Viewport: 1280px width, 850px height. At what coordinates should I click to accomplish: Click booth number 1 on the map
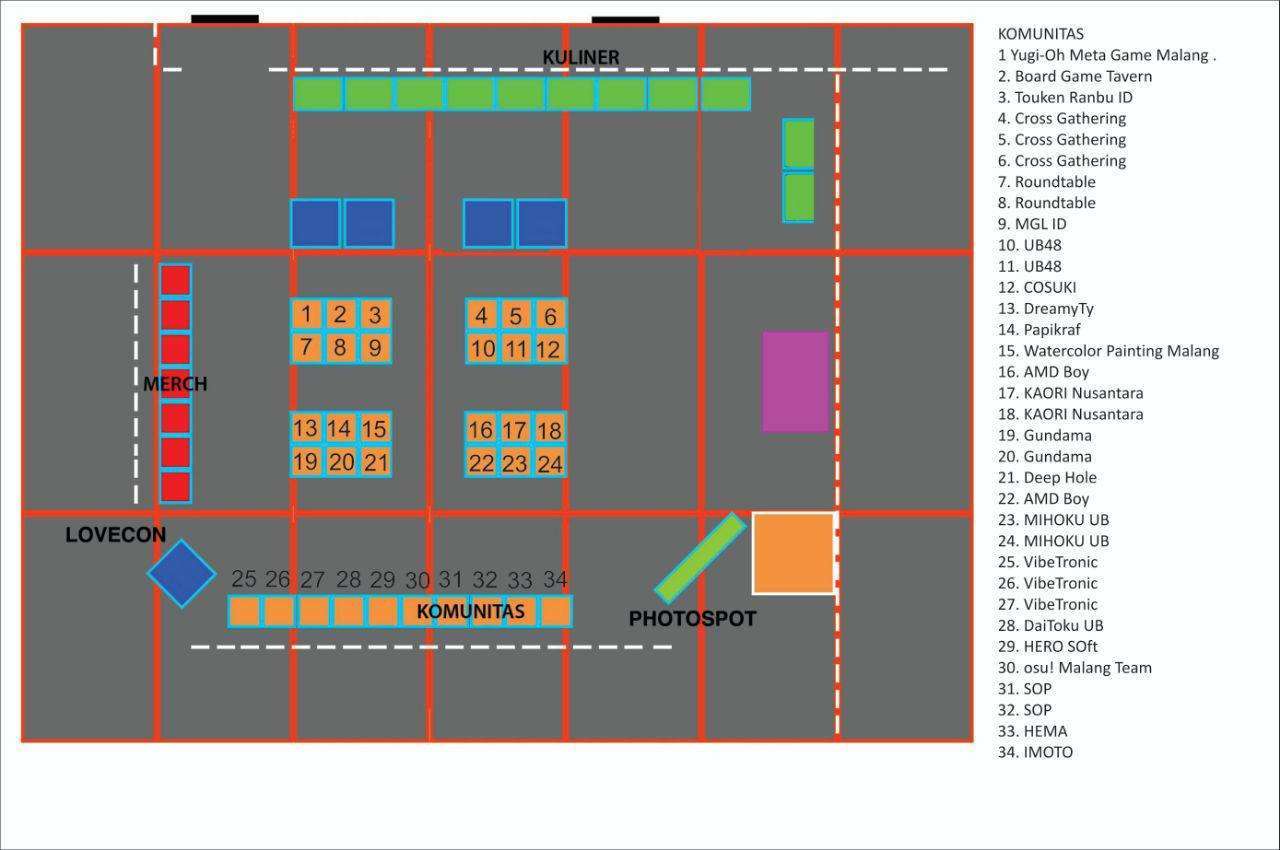pyautogui.click(x=306, y=315)
